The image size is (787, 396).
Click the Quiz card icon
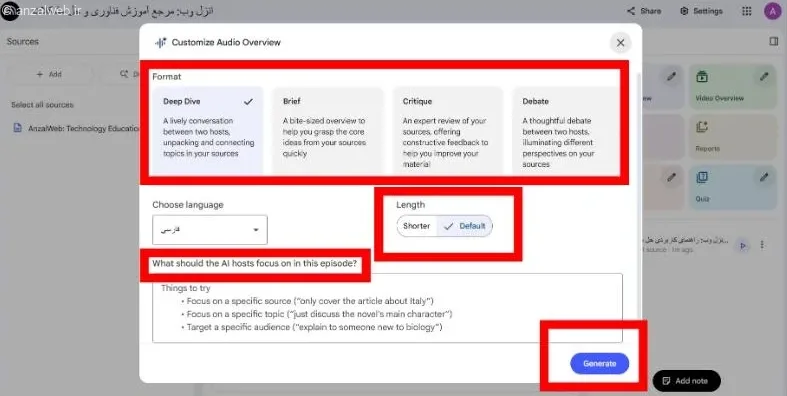click(x=702, y=177)
